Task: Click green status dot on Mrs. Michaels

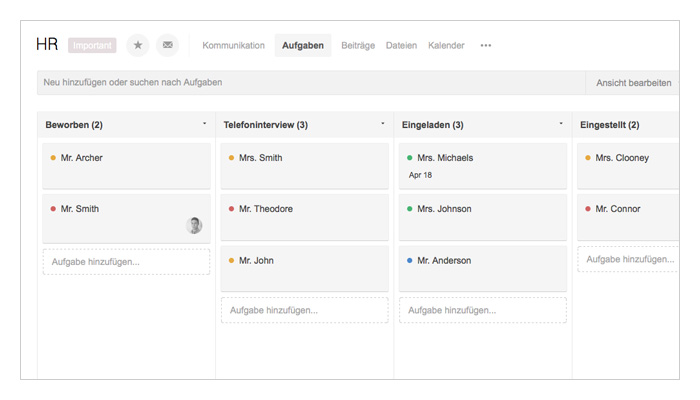Action: point(410,158)
